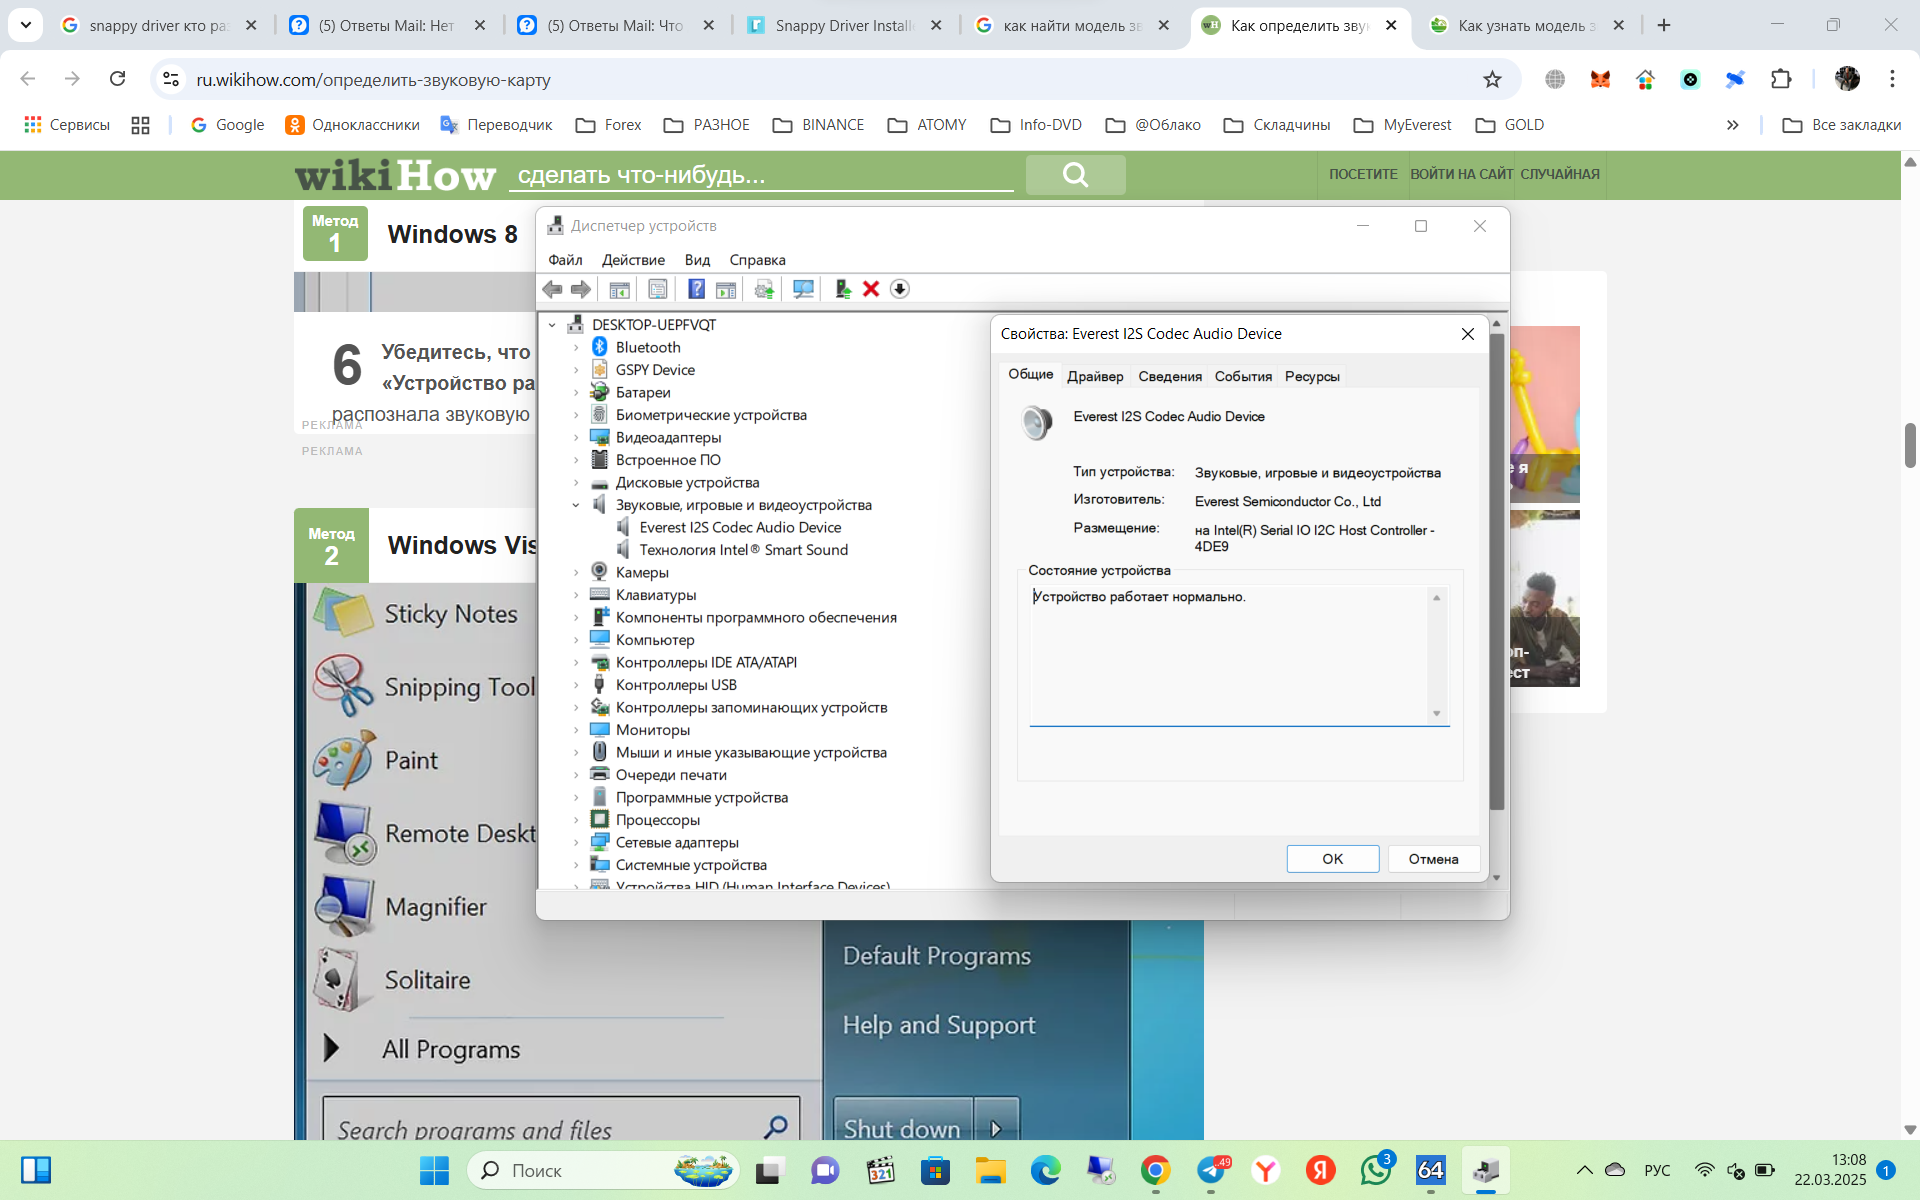
Task: Click the MetaMask fox extension icon
Action: coord(1600,79)
